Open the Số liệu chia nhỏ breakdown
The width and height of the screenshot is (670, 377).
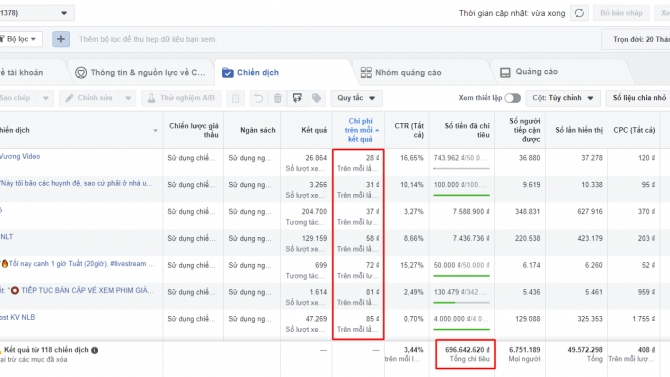638,98
